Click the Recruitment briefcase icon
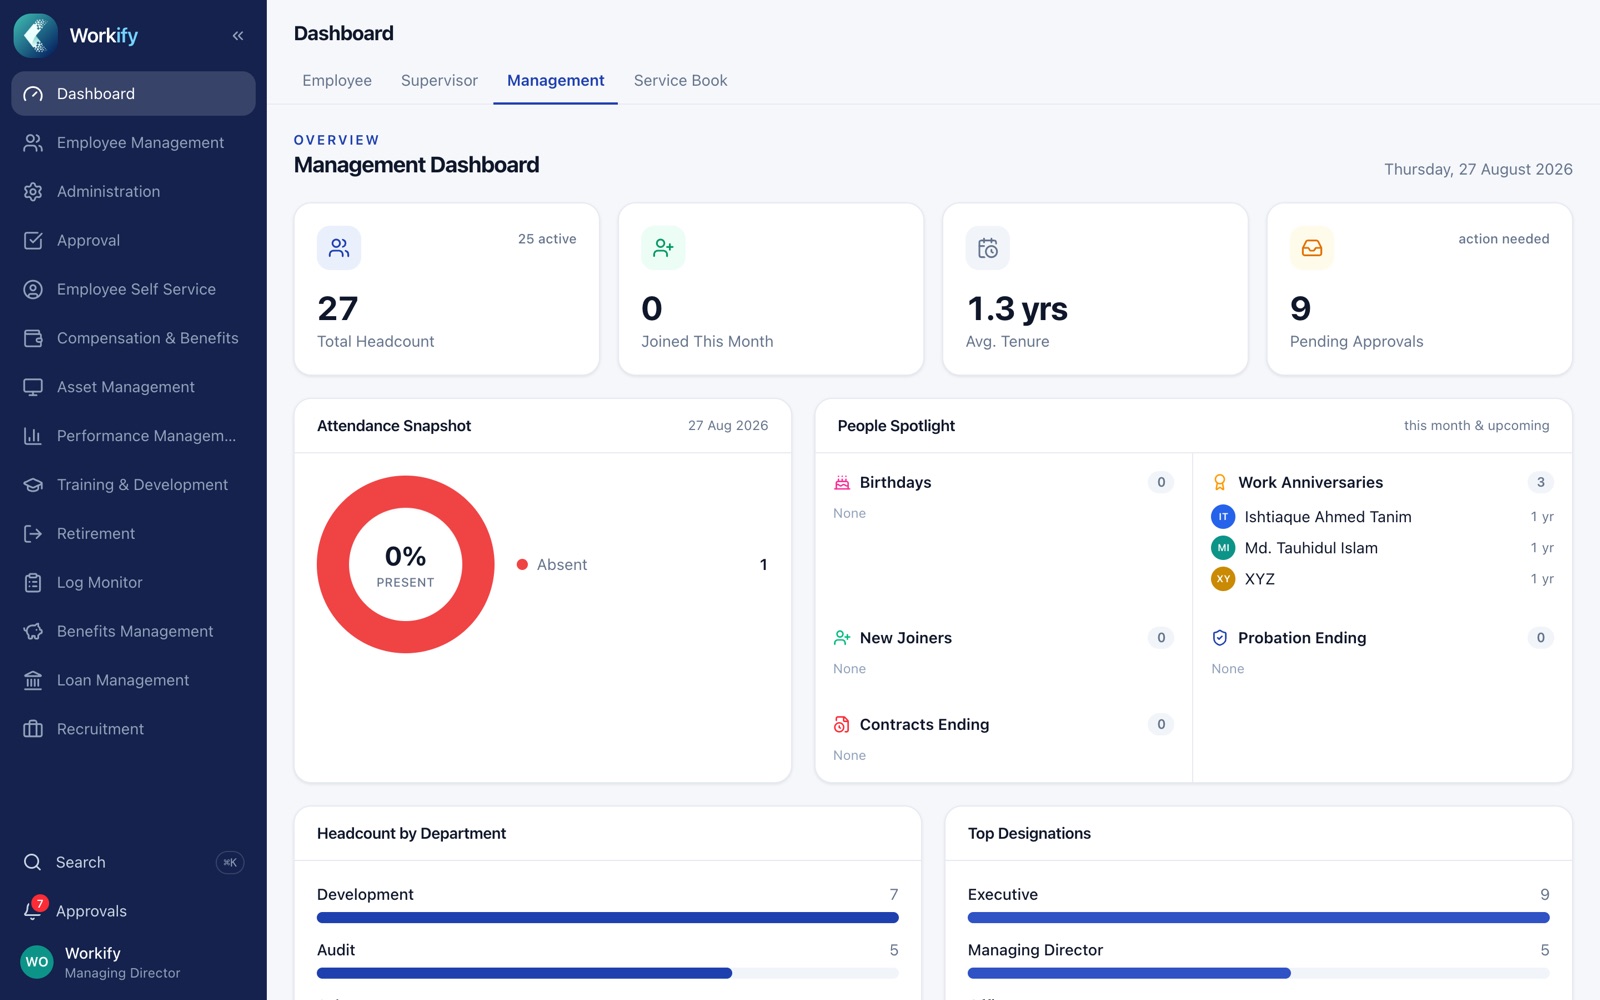 (33, 729)
